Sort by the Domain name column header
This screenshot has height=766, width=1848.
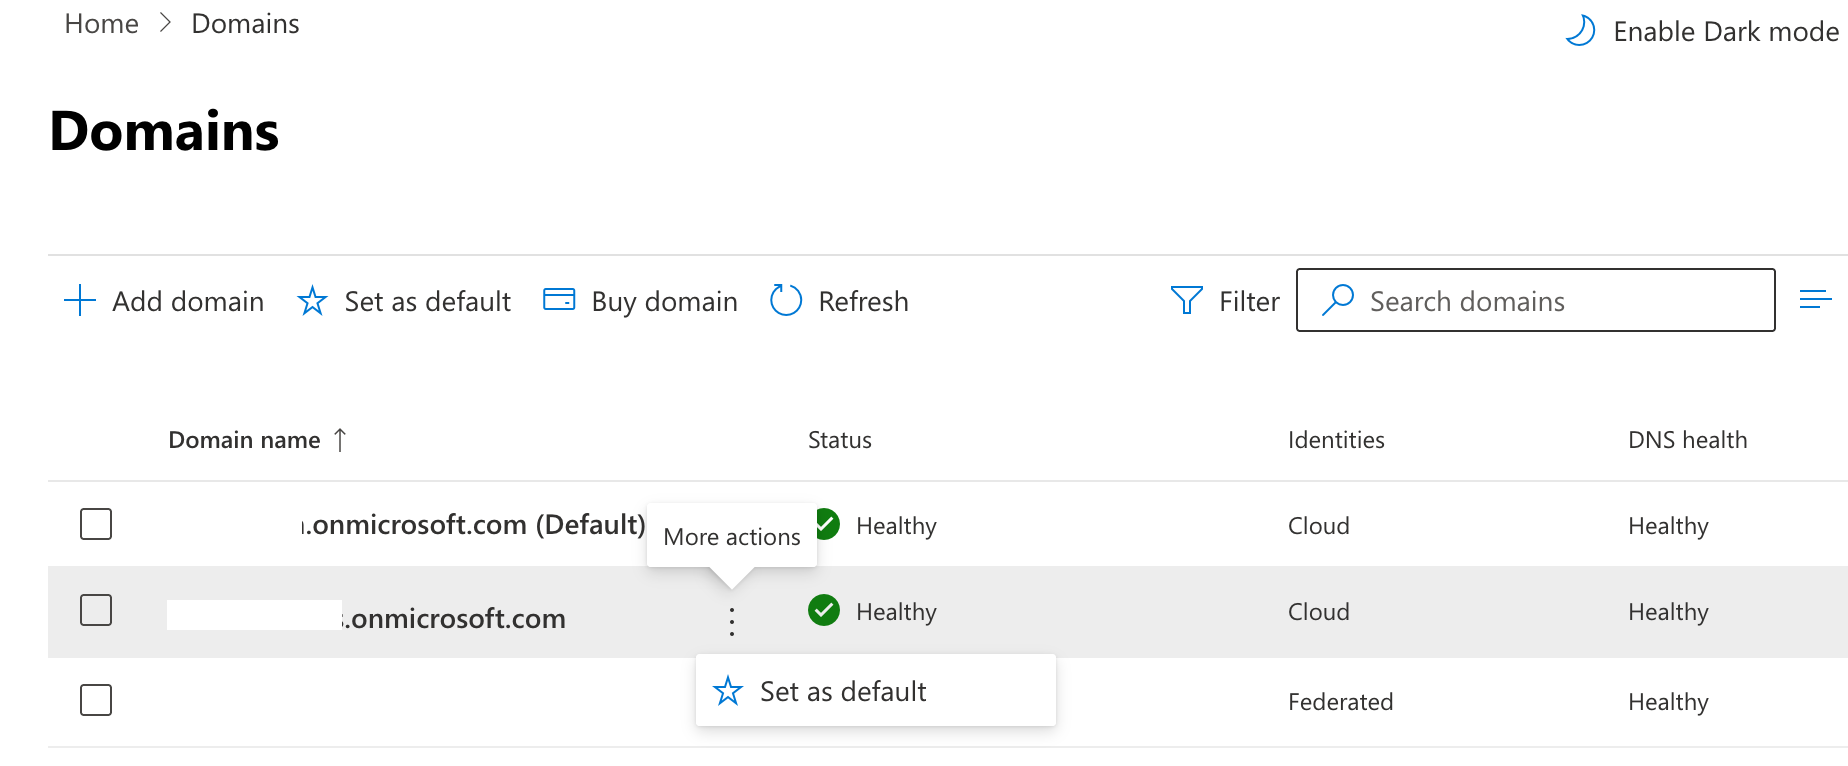pyautogui.click(x=244, y=440)
